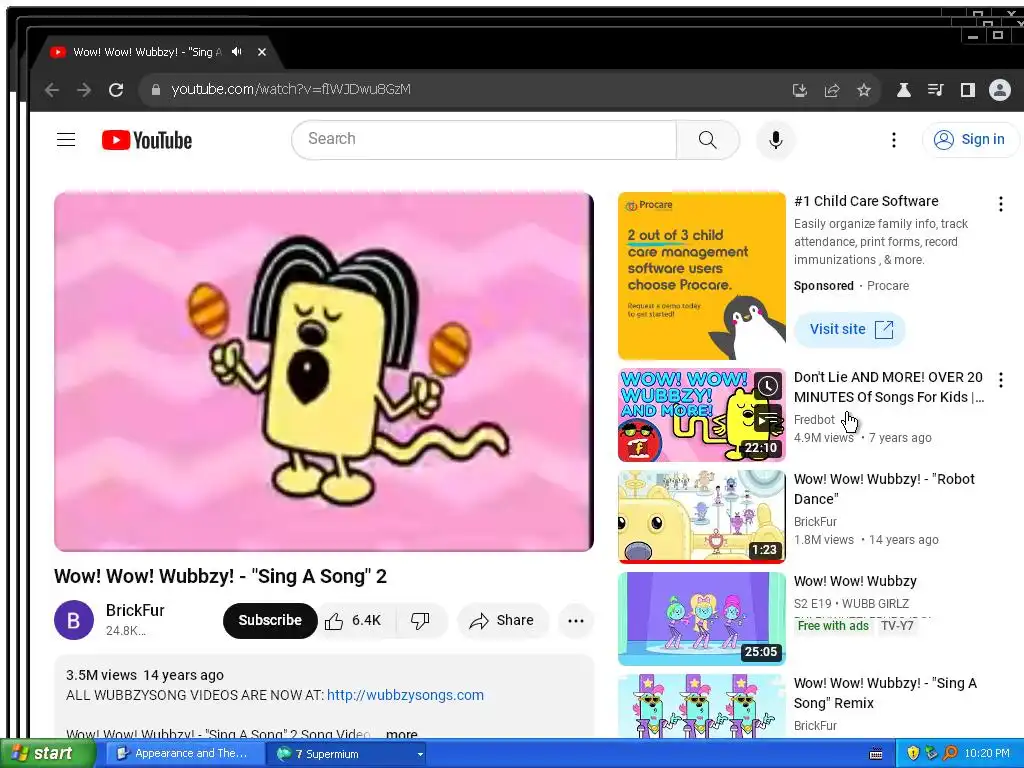This screenshot has height=768, width=1024.
Task: Open the Robot Dance video thumbnail
Action: coord(701,517)
